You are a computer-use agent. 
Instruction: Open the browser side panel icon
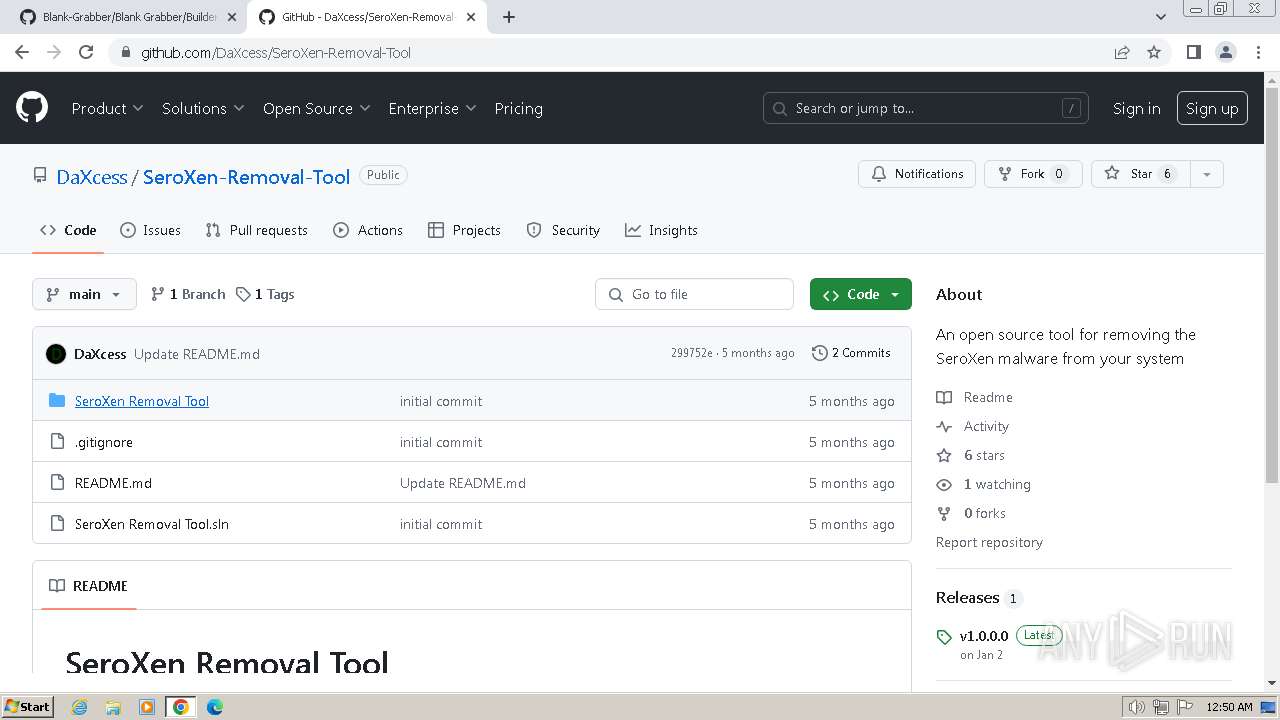click(x=1193, y=52)
